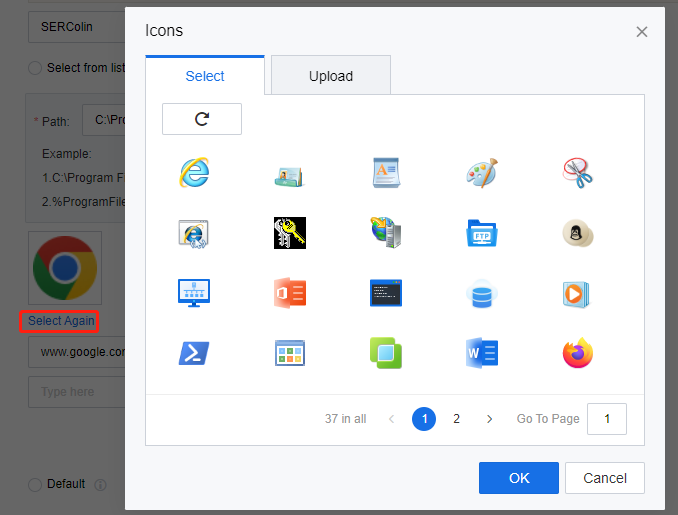Click the Path input field
This screenshot has width=678, height=515.
click(104, 120)
